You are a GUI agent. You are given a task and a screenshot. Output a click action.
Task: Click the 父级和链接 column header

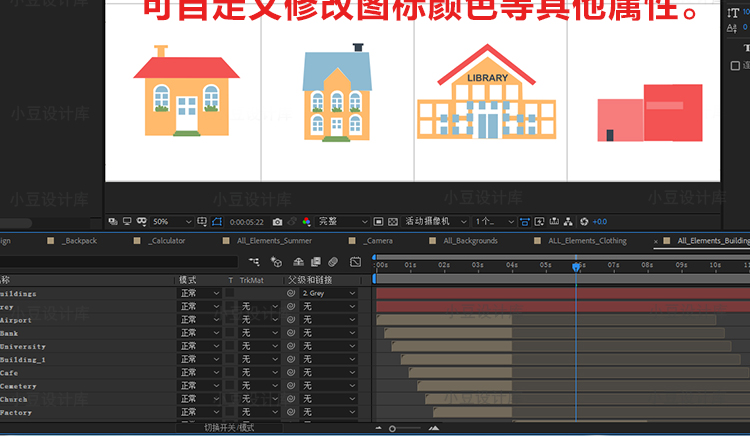[309, 280]
